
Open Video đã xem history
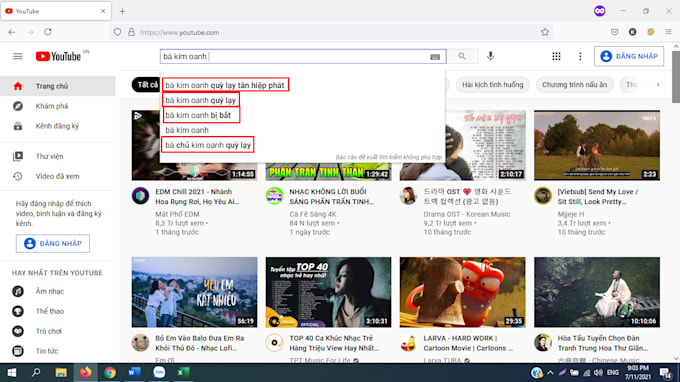tap(58, 176)
